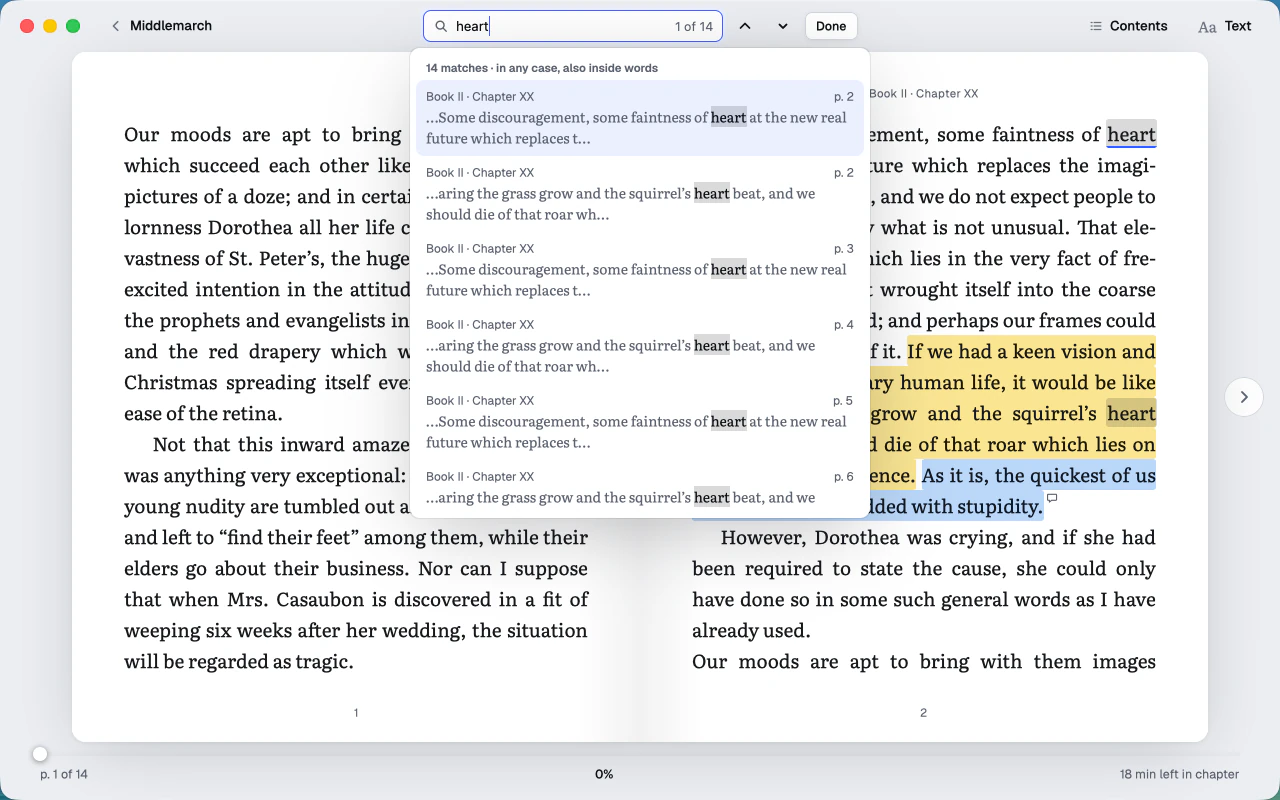Click highlighted "heart" after "faintness of" on right page
Image resolution: width=1280 pixels, height=800 pixels.
(x=1131, y=135)
